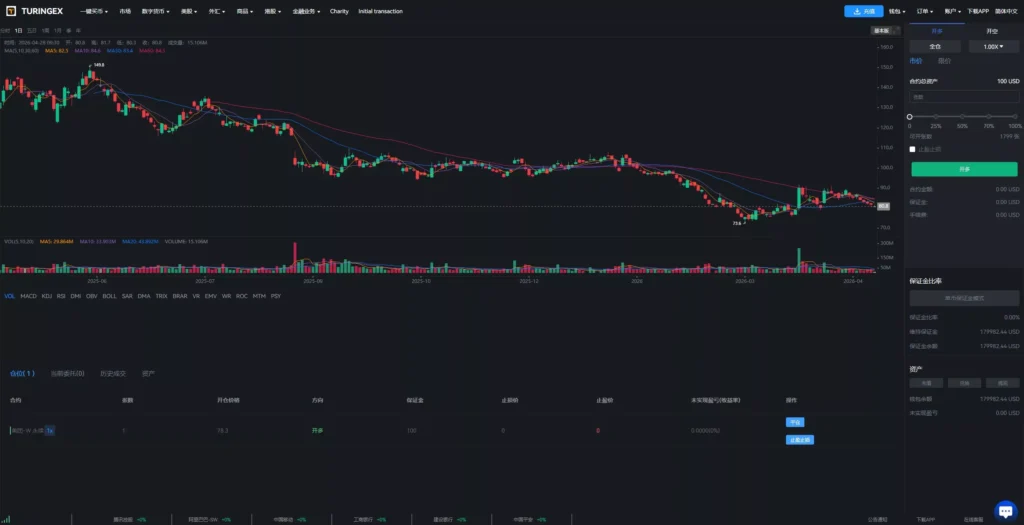The width and height of the screenshot is (1024, 525).
Task: Click the signal bars icon in bottom-left corner
Action: click(x=6, y=520)
